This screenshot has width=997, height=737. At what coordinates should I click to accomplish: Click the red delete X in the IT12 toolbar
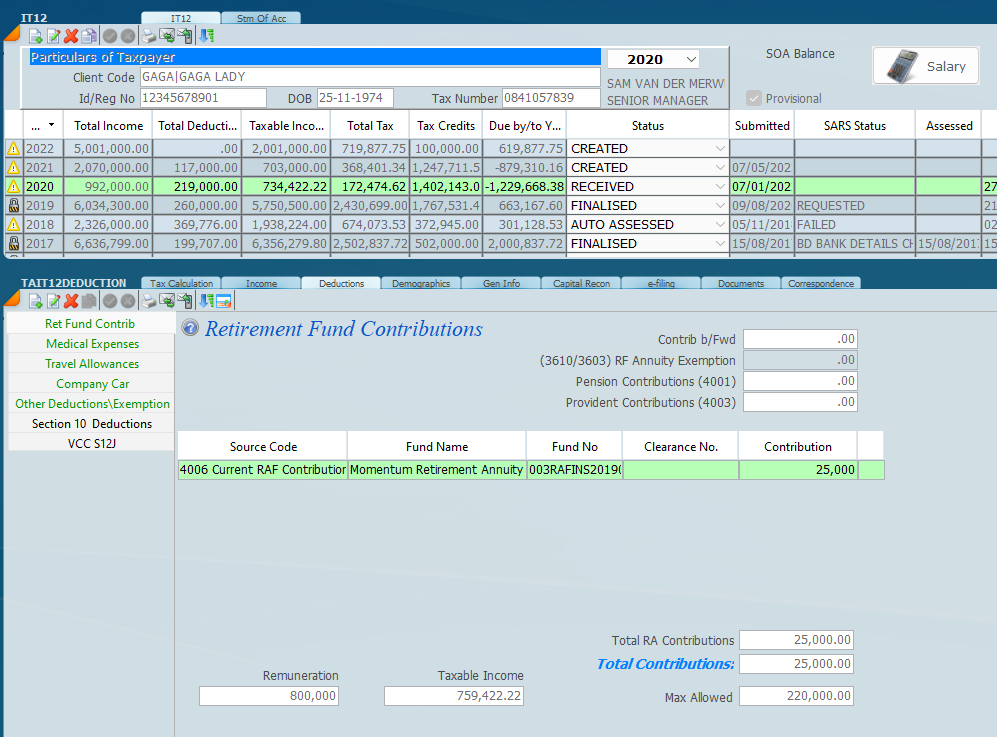point(72,36)
